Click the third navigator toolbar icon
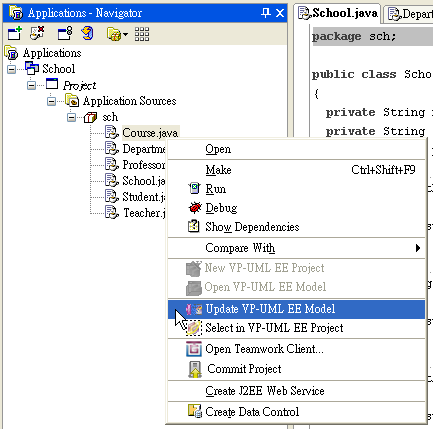Viewport: 433px width, 429px height. [x=65, y=34]
